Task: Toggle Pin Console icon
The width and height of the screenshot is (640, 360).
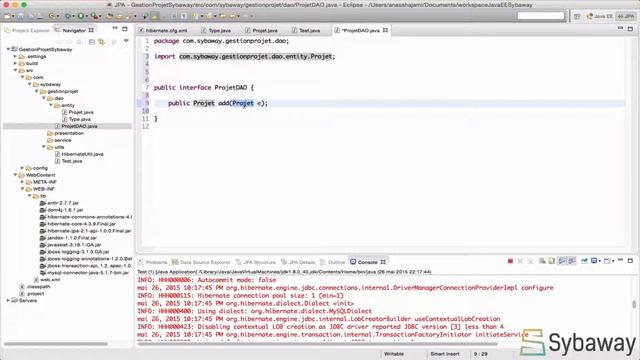Action: coord(584,261)
